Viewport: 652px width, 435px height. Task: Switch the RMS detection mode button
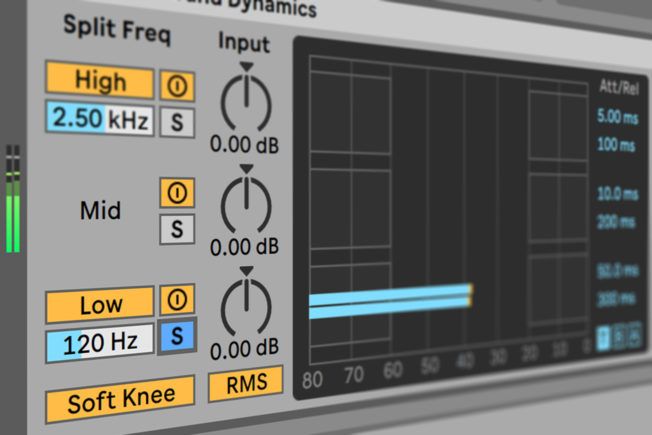click(244, 384)
